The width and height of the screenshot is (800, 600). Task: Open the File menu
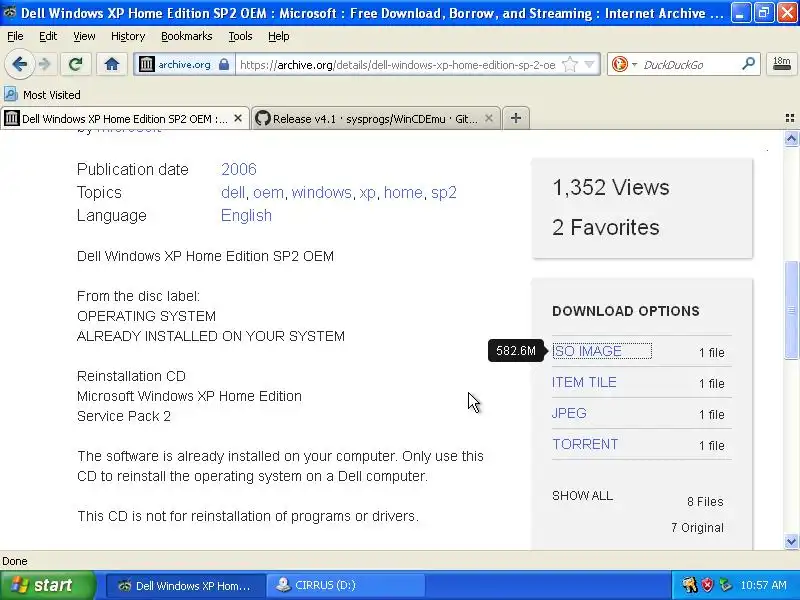(x=15, y=36)
